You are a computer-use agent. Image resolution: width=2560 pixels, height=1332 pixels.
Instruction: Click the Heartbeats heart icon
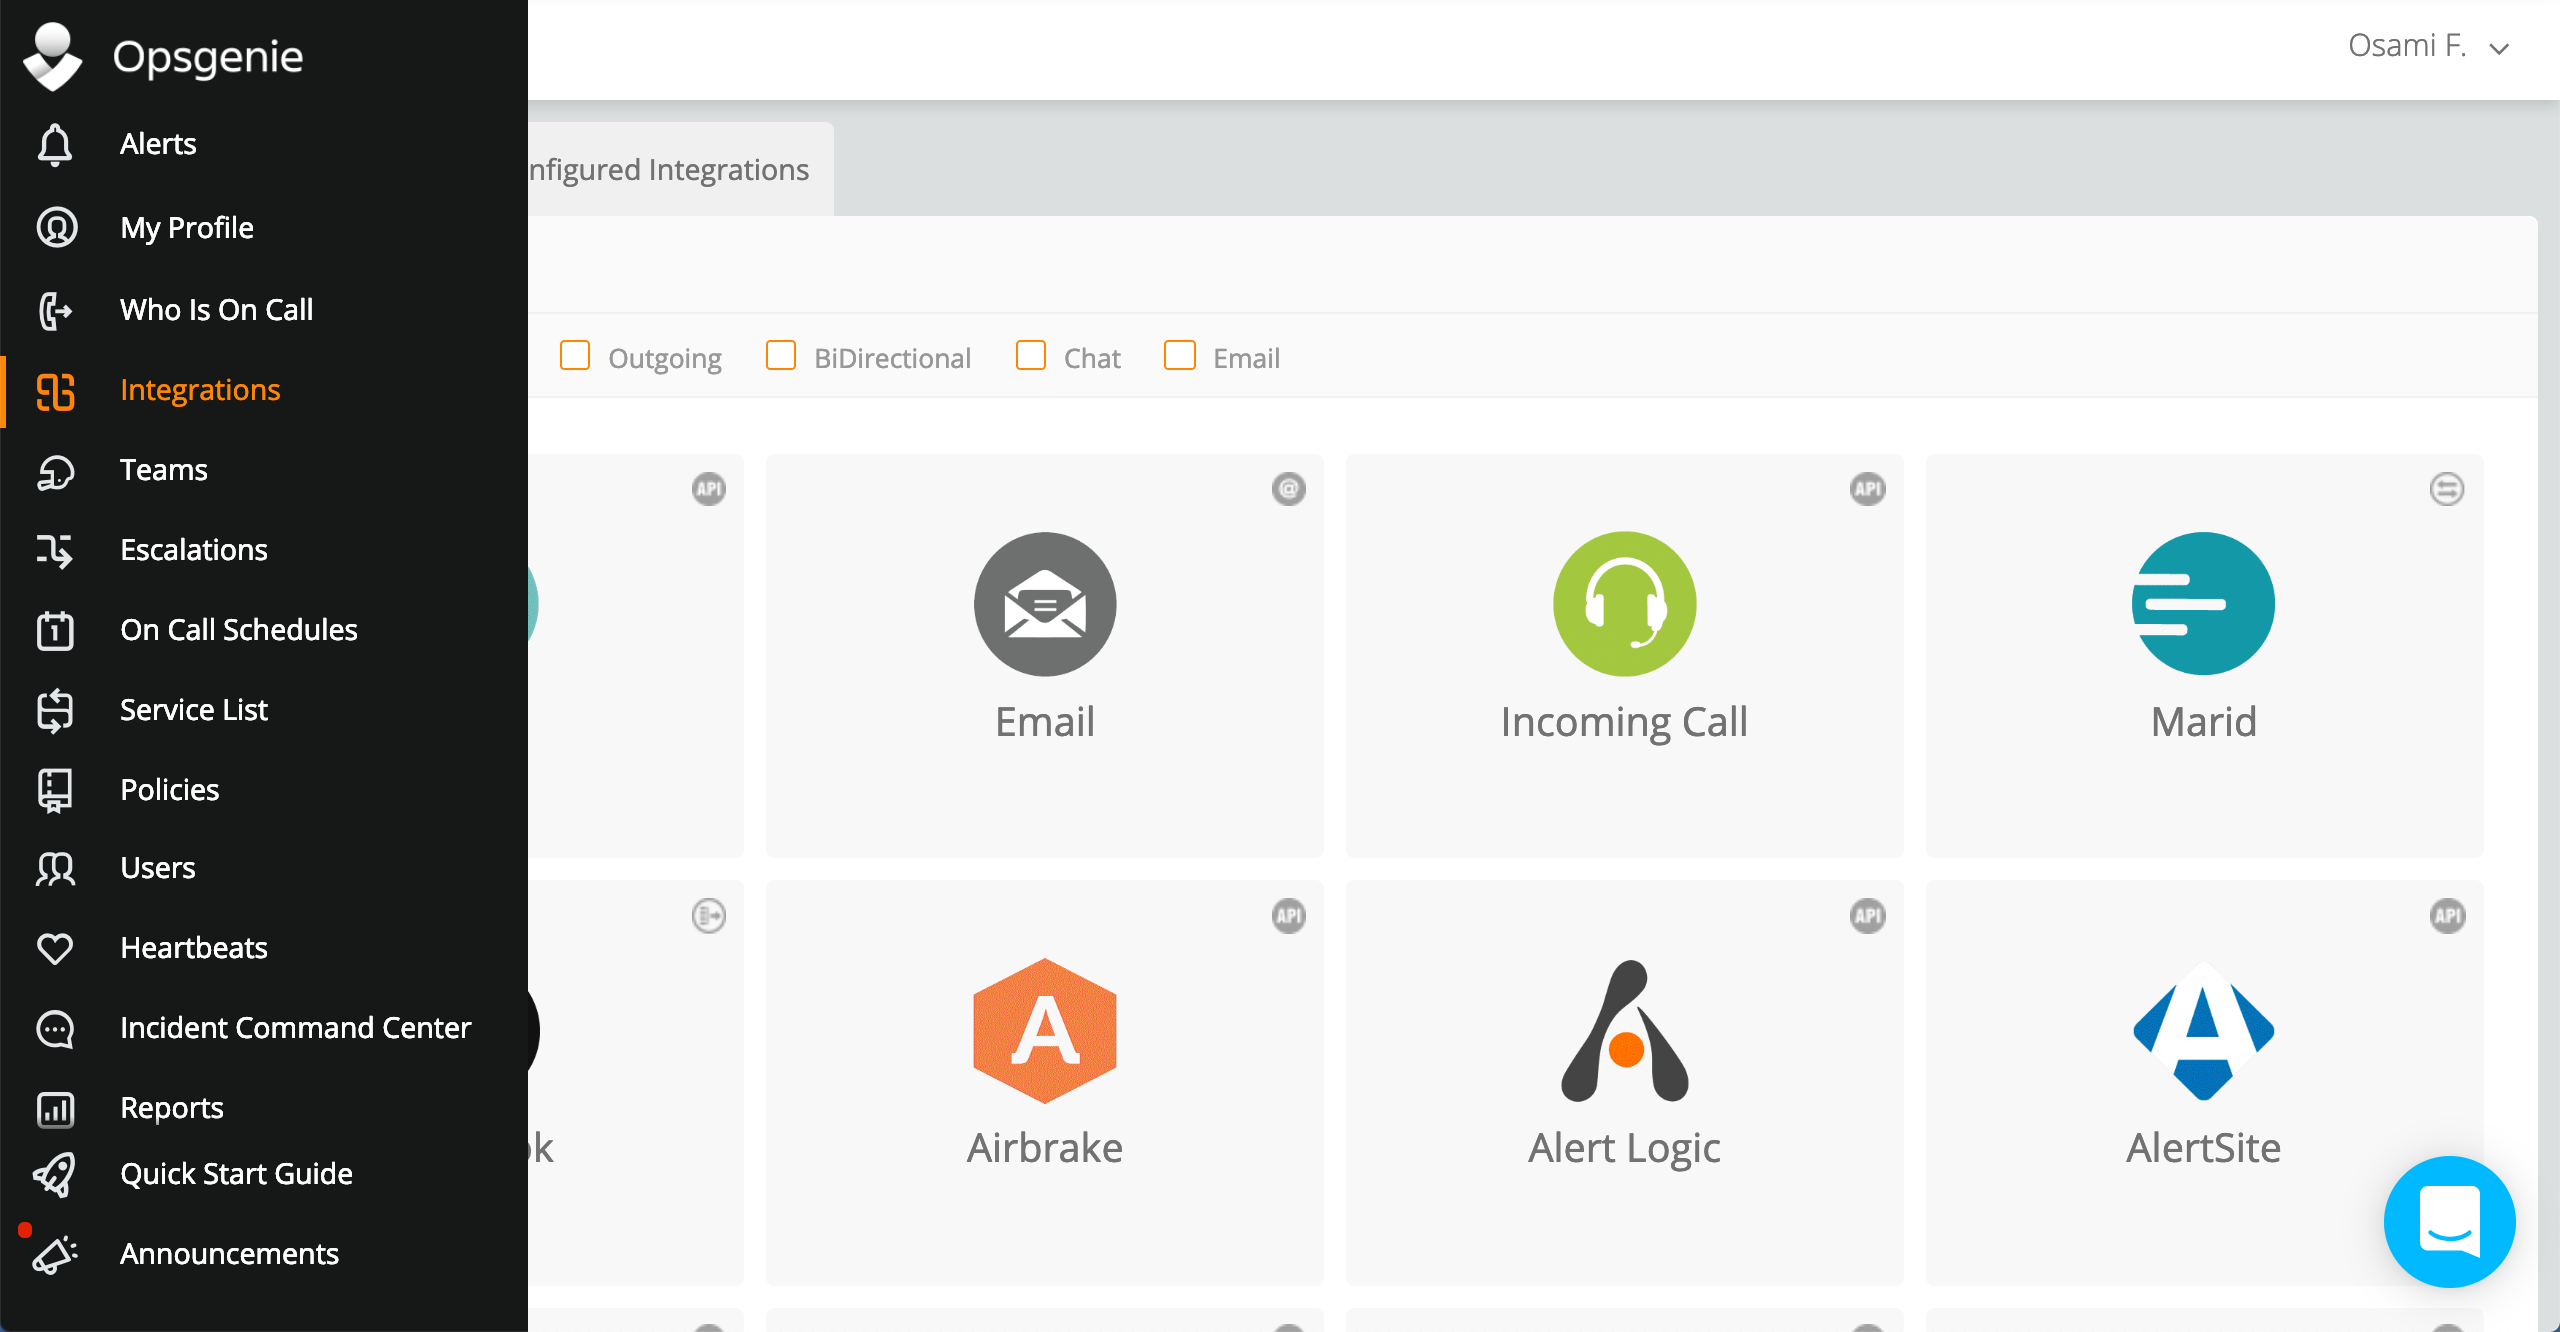pos(55,948)
